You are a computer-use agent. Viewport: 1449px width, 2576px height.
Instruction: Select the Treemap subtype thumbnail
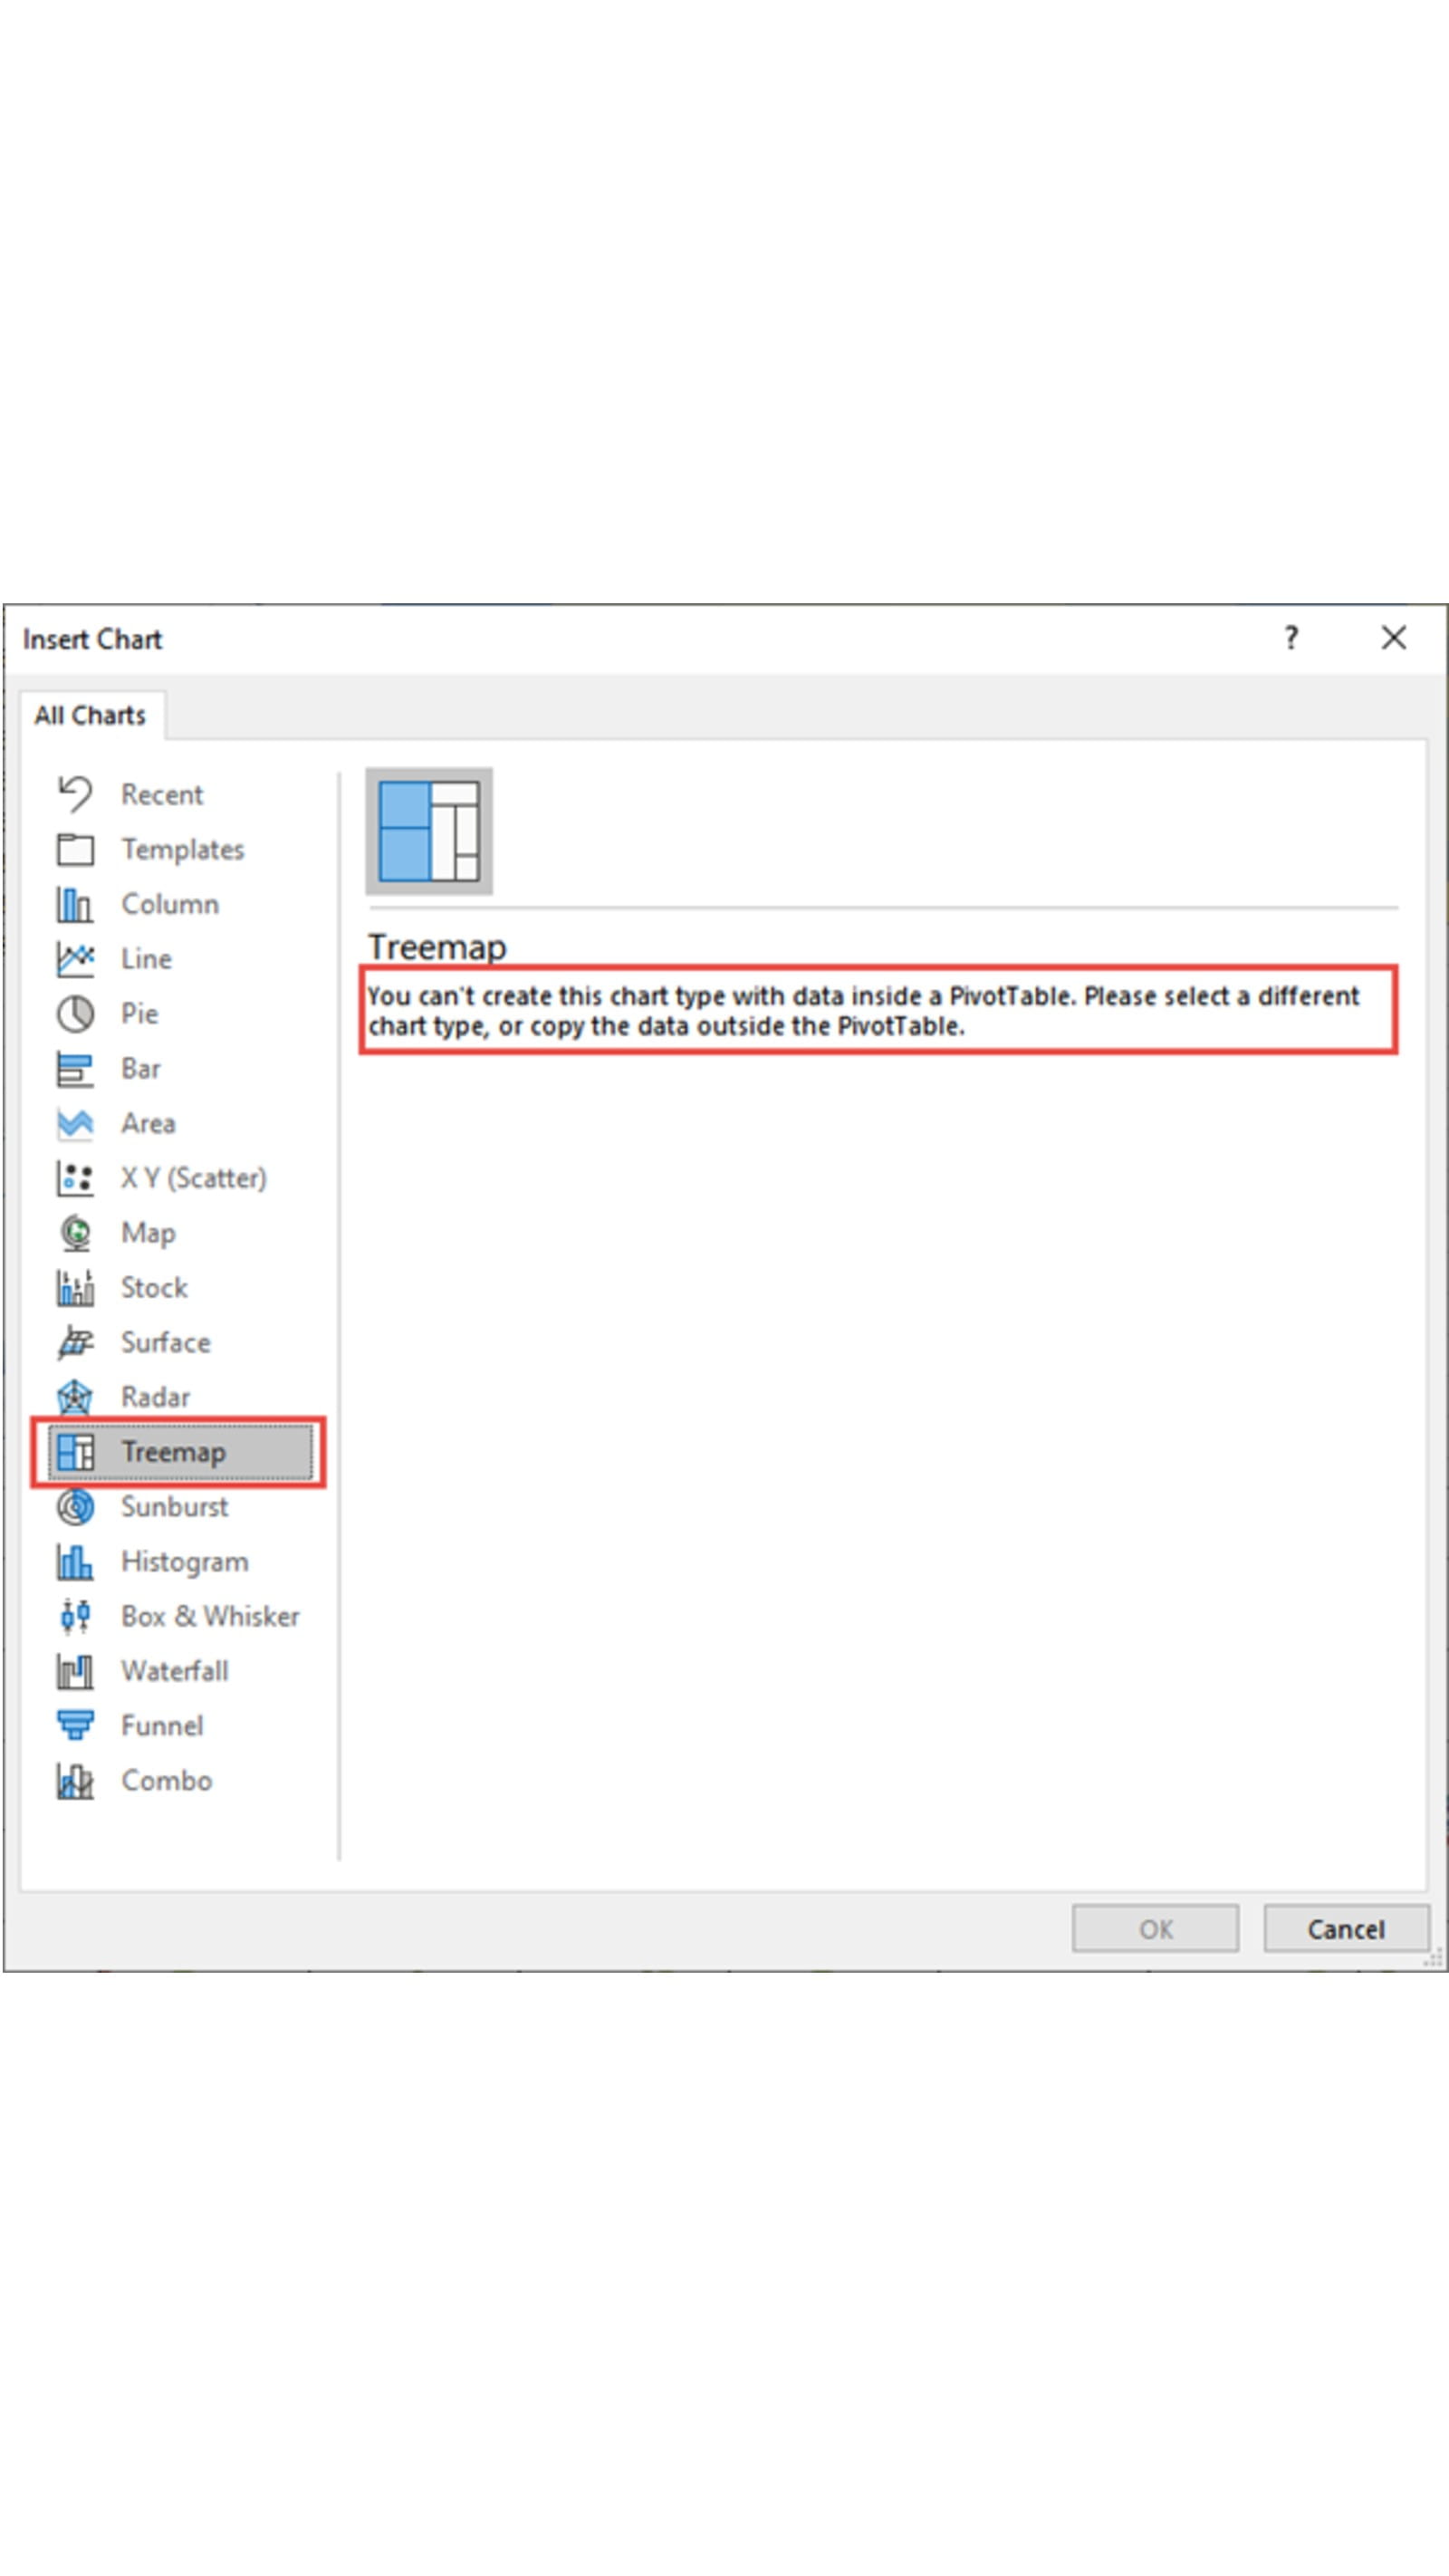pyautogui.click(x=429, y=831)
